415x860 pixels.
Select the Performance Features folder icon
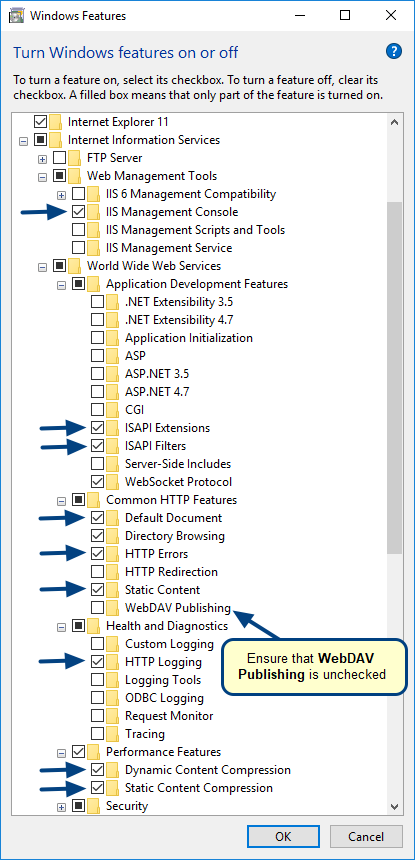(x=93, y=752)
